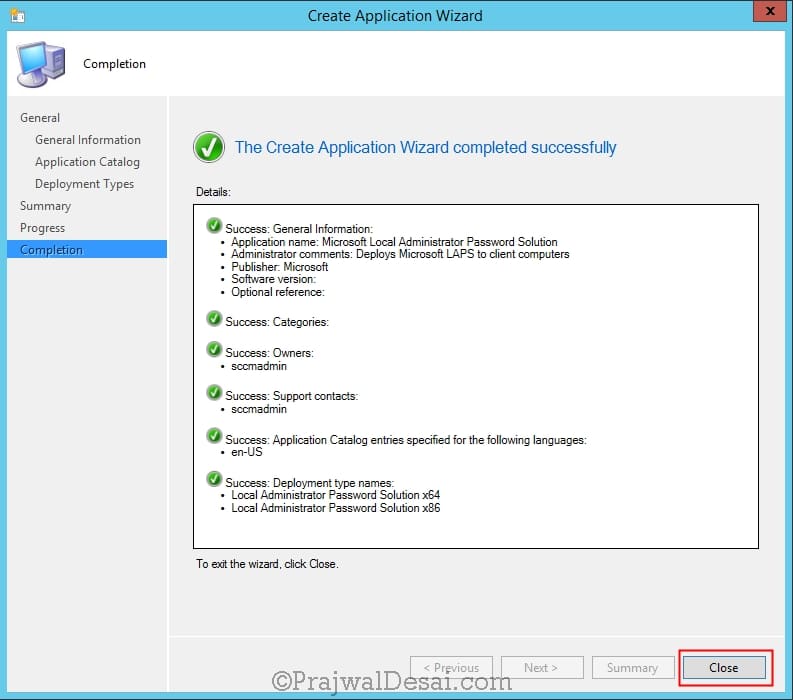793x700 pixels.
Task: Open the Application Catalog step
Action: [x=87, y=162]
